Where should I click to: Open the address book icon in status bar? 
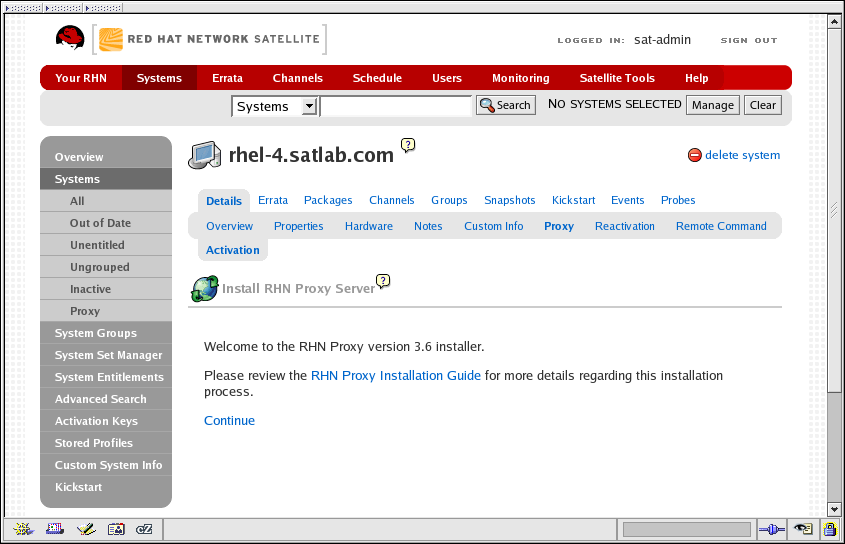click(x=116, y=529)
